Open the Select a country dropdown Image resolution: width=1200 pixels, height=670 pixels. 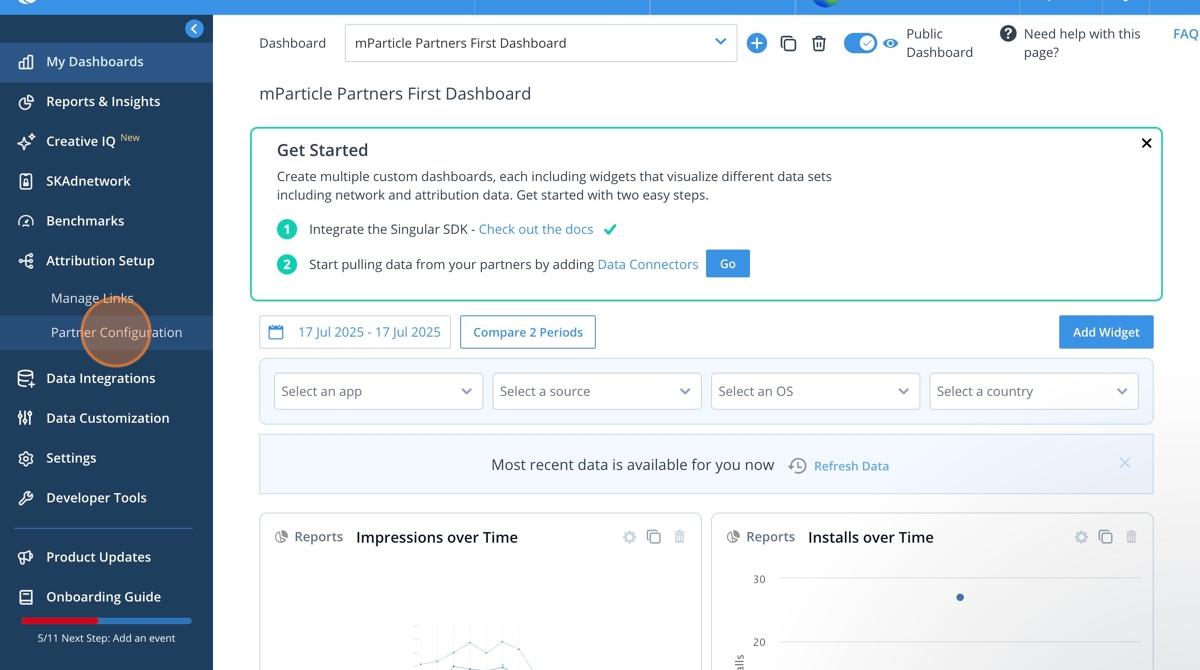point(1033,391)
